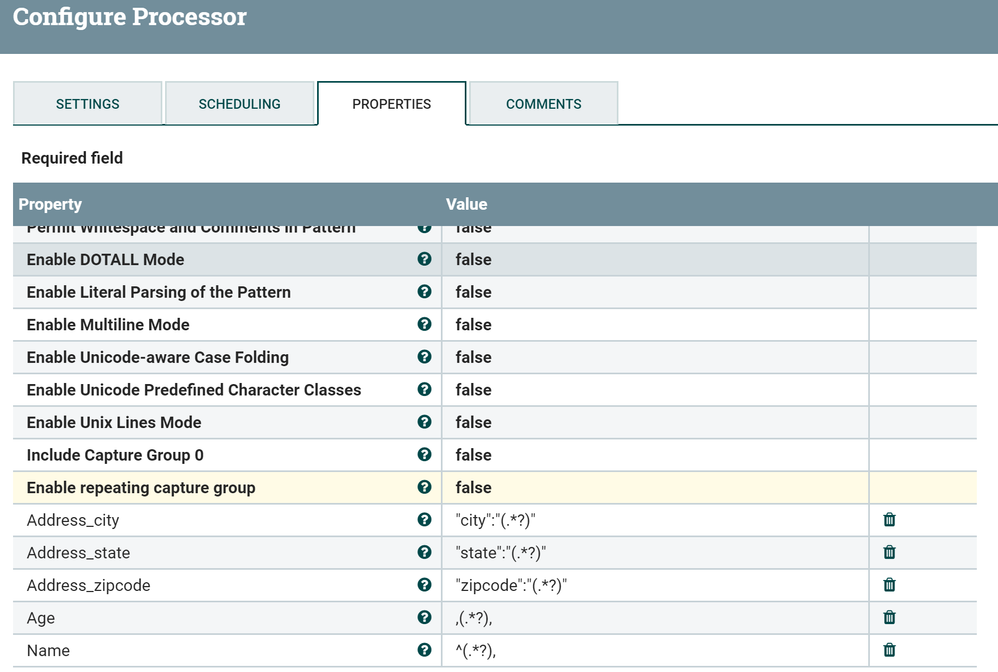Click help icon beside Include Capture Group 0
This screenshot has width=998, height=672.
[424, 455]
